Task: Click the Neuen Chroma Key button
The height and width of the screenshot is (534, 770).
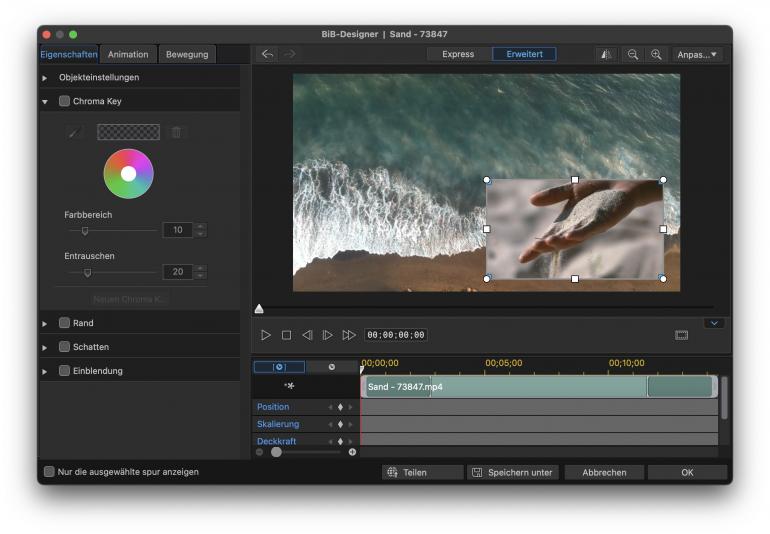Action: pos(130,299)
